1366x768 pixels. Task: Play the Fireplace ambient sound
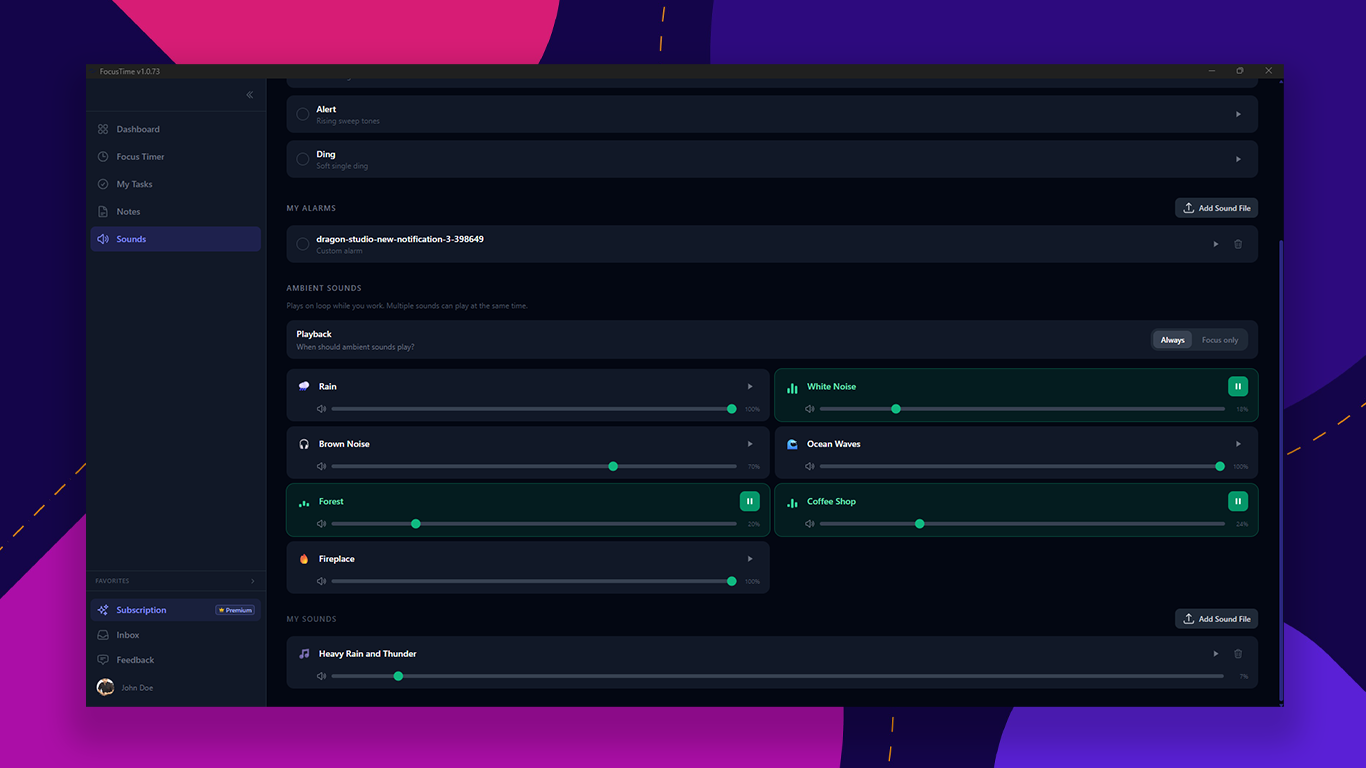coord(750,559)
